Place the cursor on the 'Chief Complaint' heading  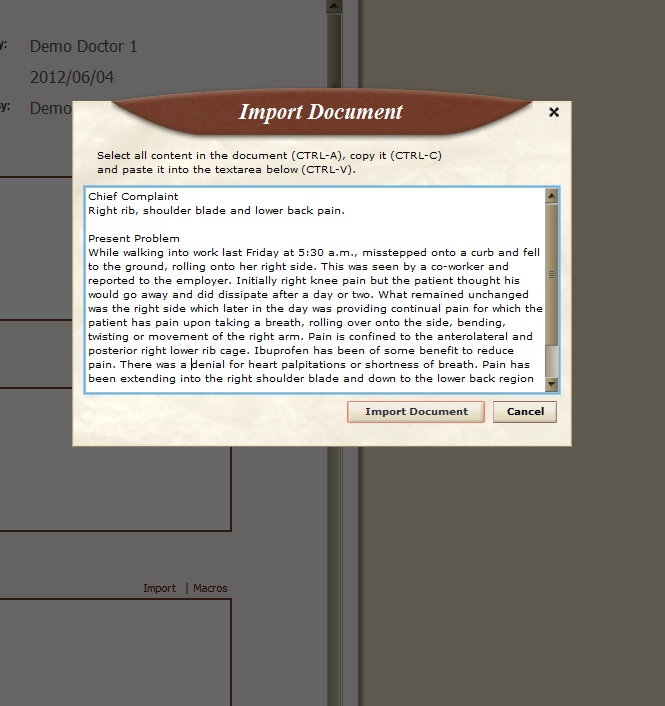point(133,197)
